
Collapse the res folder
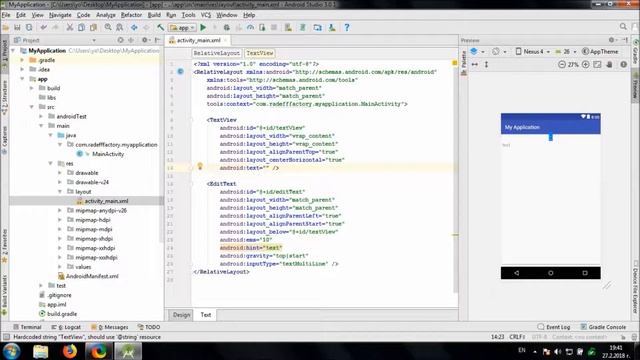pos(50,163)
